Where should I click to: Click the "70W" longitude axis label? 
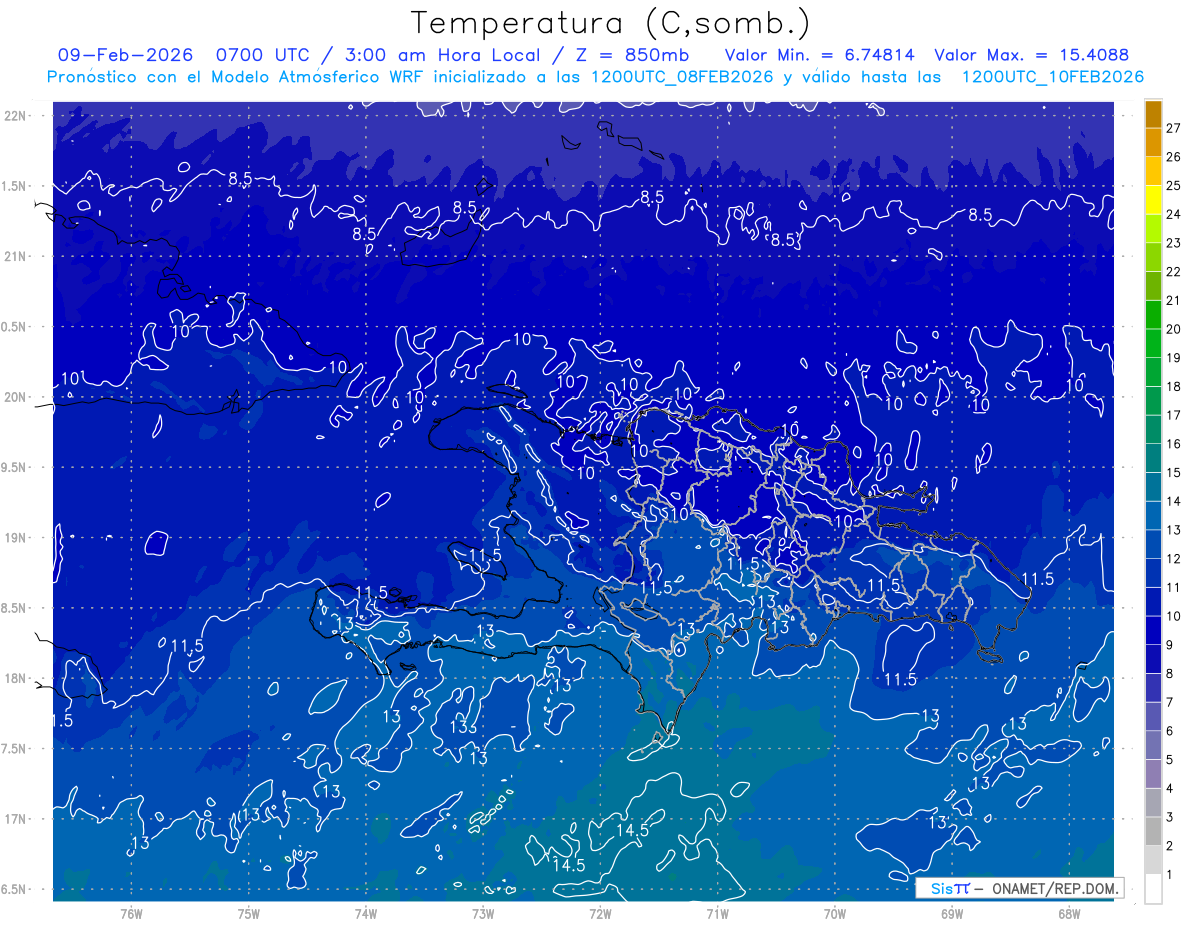pos(835,914)
